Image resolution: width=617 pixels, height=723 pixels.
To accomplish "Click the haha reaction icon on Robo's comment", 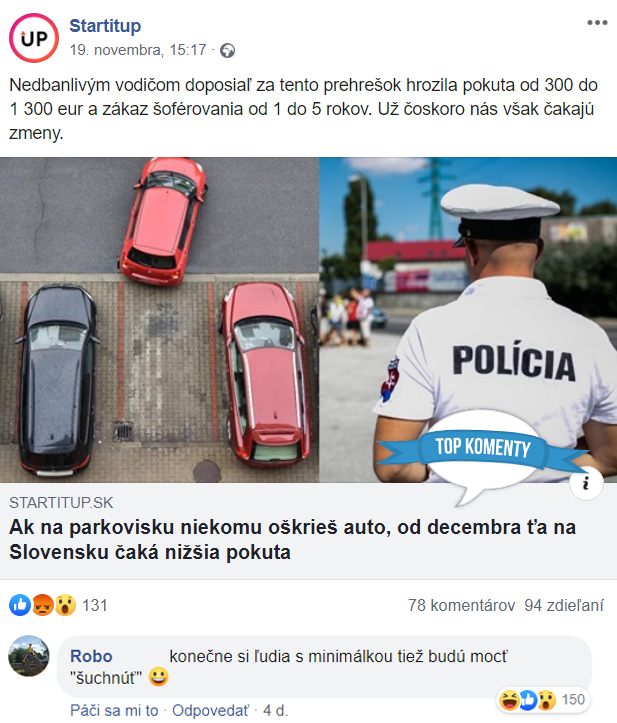I will [x=510, y=700].
